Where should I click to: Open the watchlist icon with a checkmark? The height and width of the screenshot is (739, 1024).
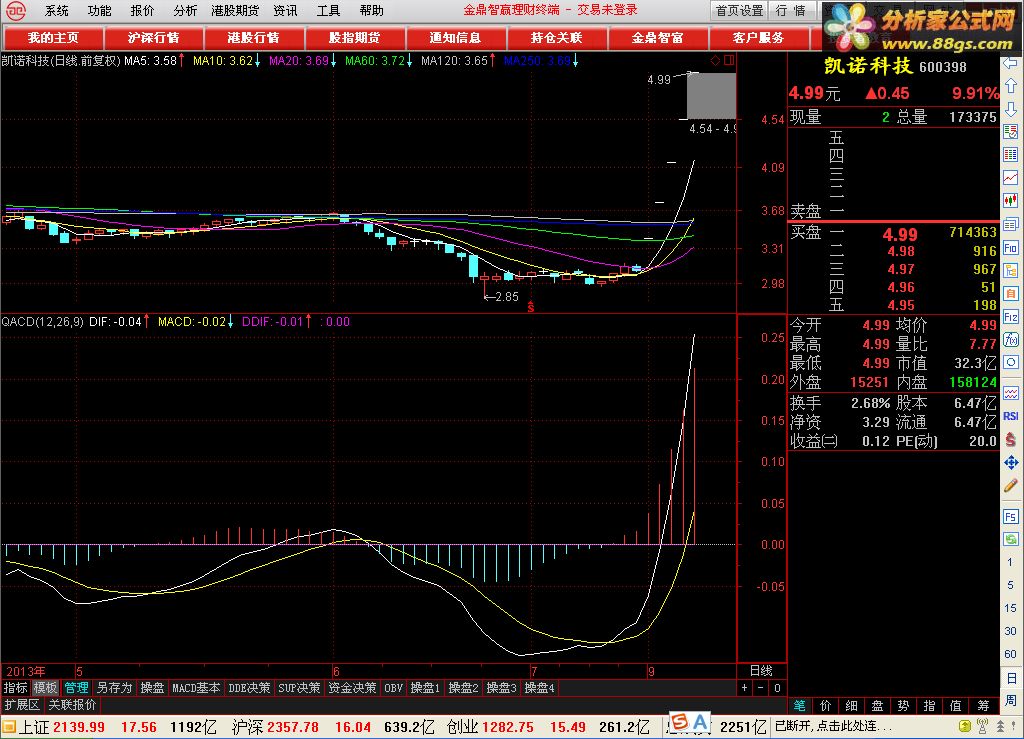pos(1010,132)
